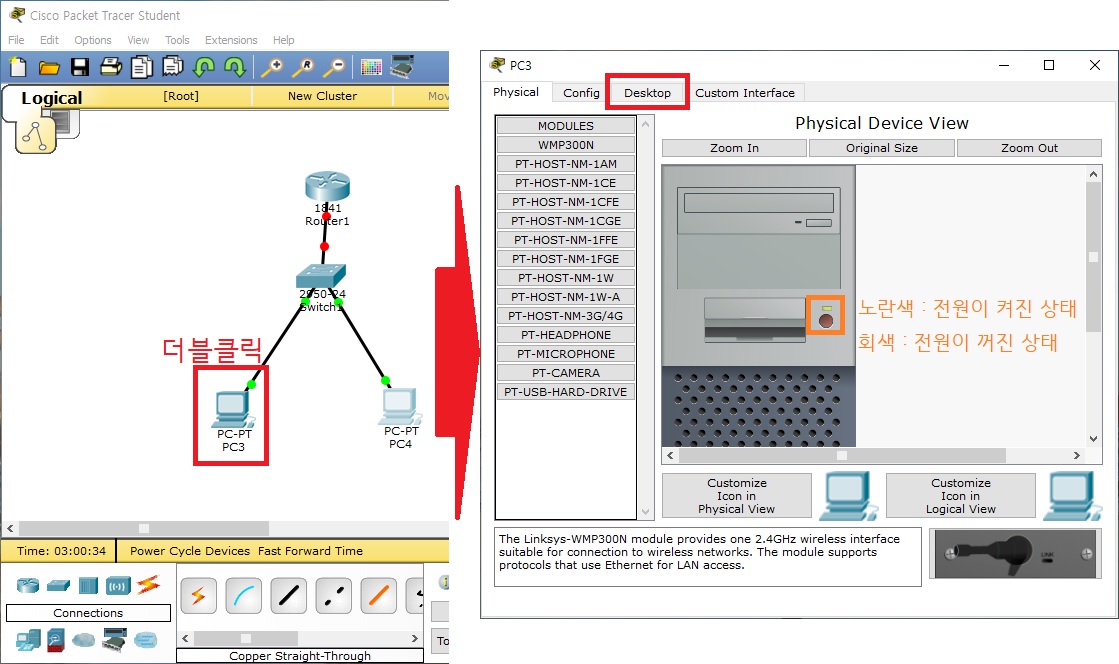The height and width of the screenshot is (664, 1119).
Task: Open the Edit menu
Action: pos(49,40)
